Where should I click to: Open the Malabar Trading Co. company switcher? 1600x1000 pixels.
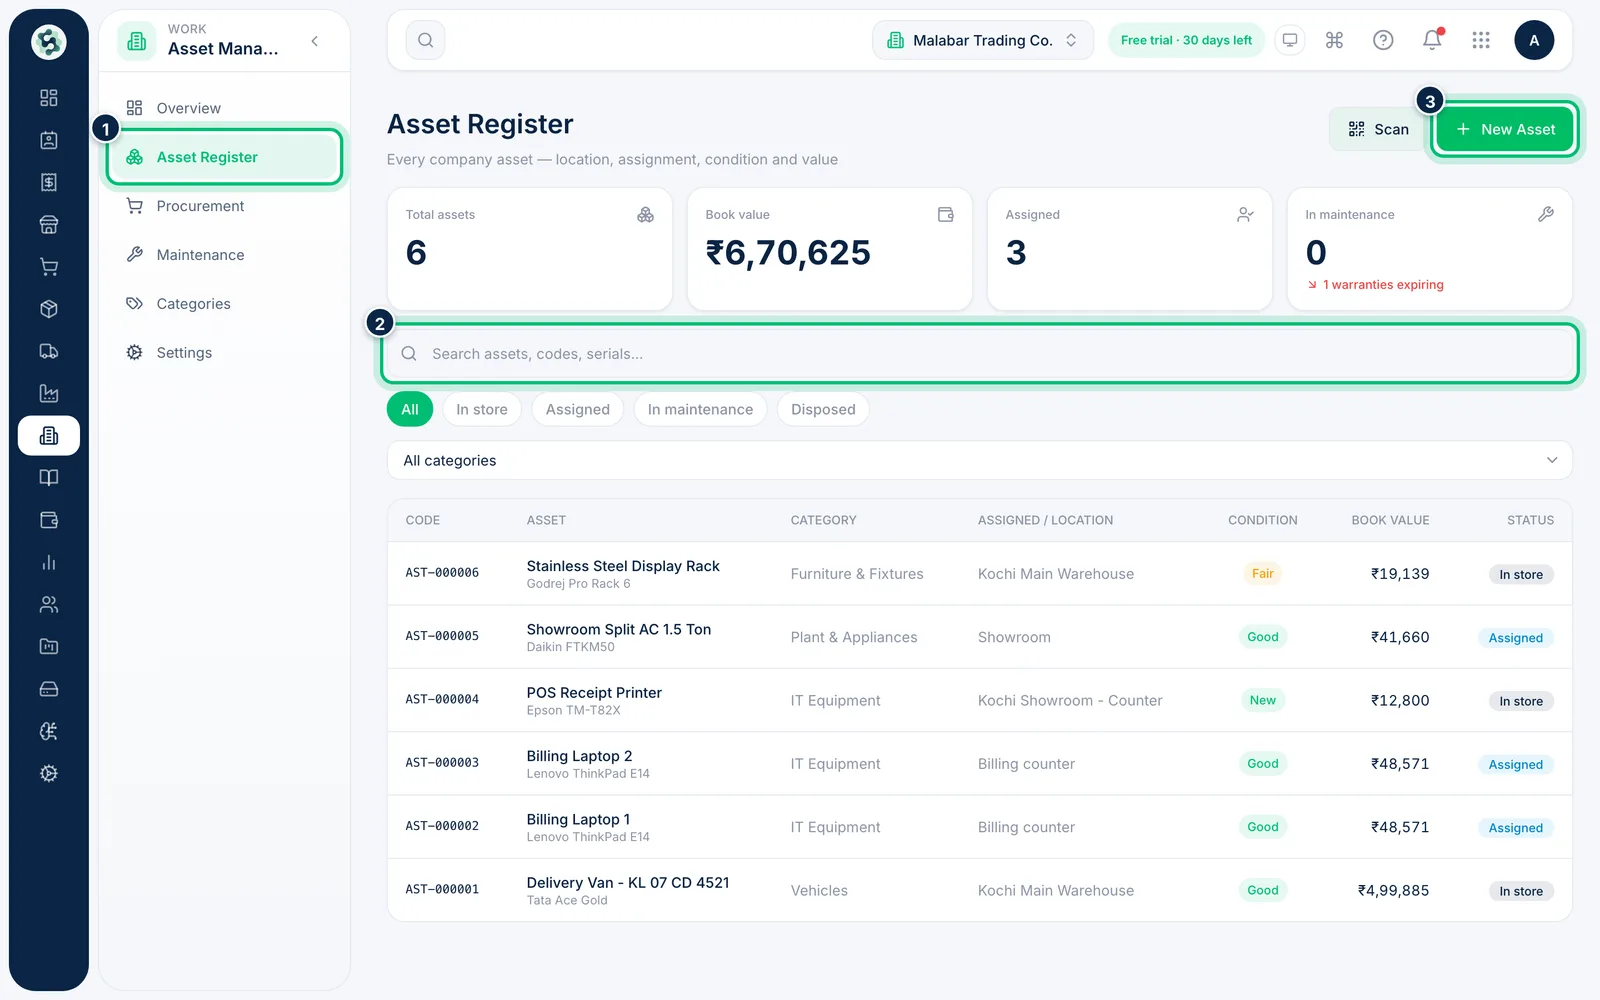[983, 40]
